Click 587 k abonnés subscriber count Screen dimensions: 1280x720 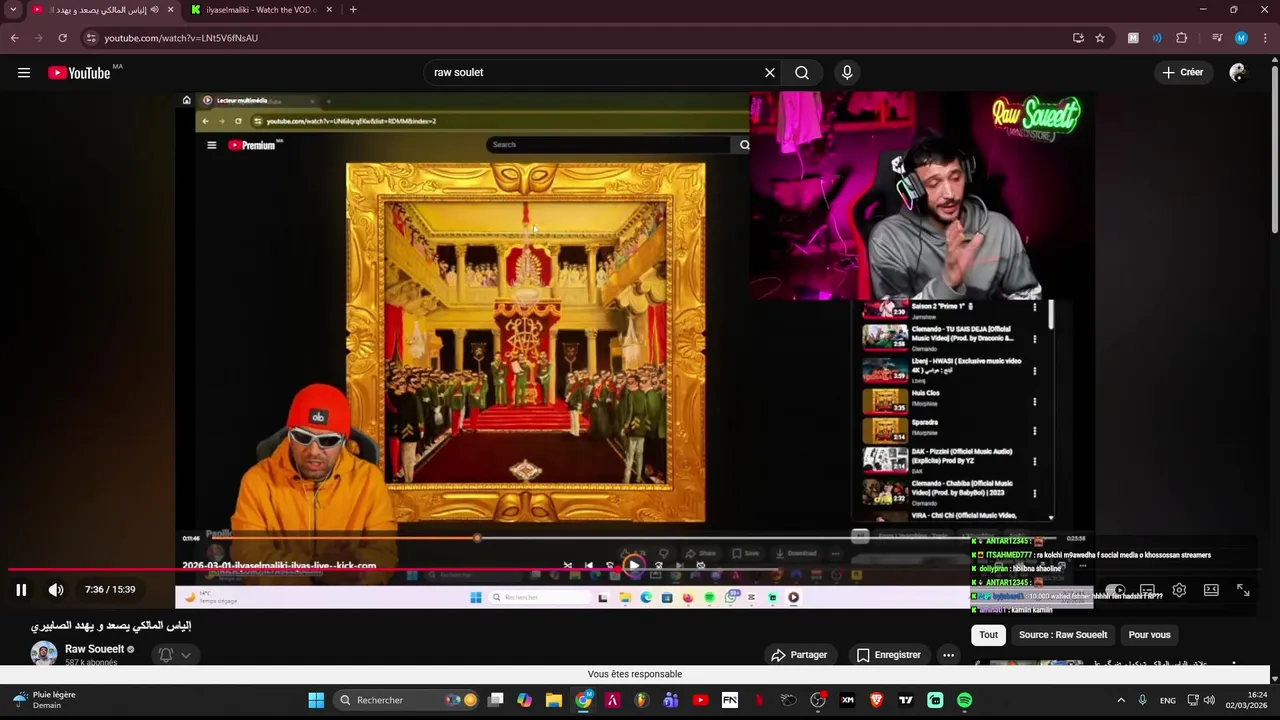pyautogui.click(x=91, y=663)
